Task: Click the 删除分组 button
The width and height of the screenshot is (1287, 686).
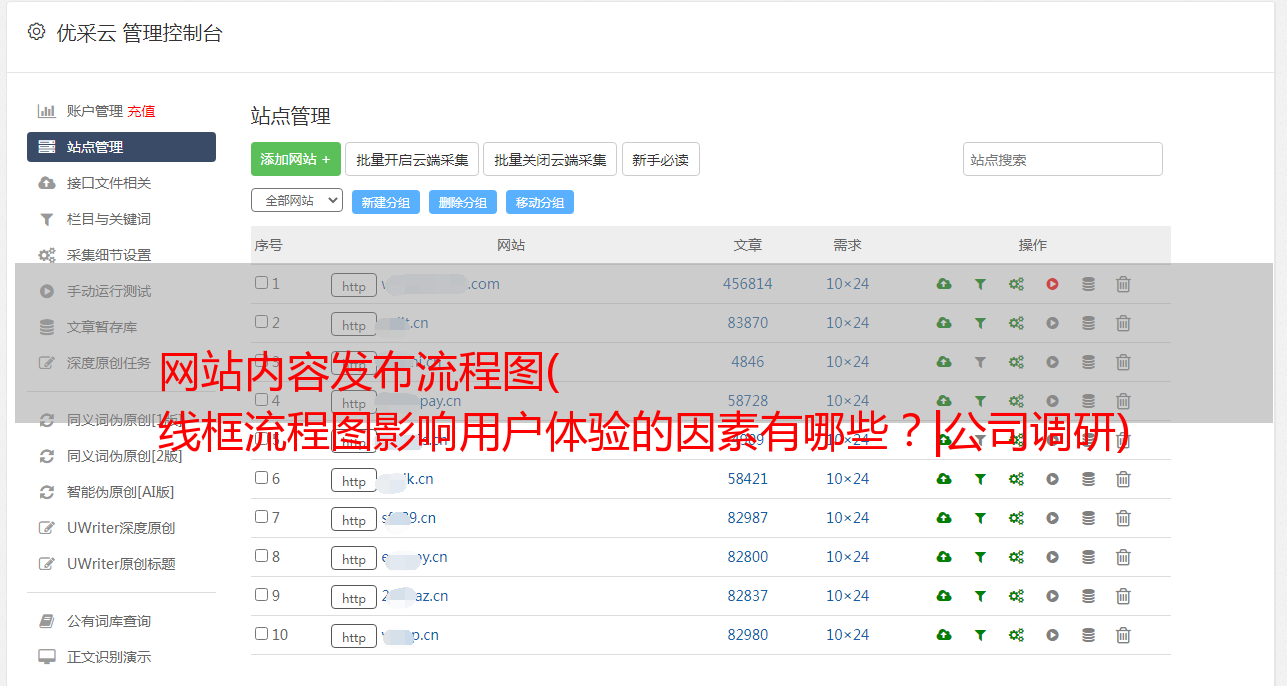Action: coord(463,202)
